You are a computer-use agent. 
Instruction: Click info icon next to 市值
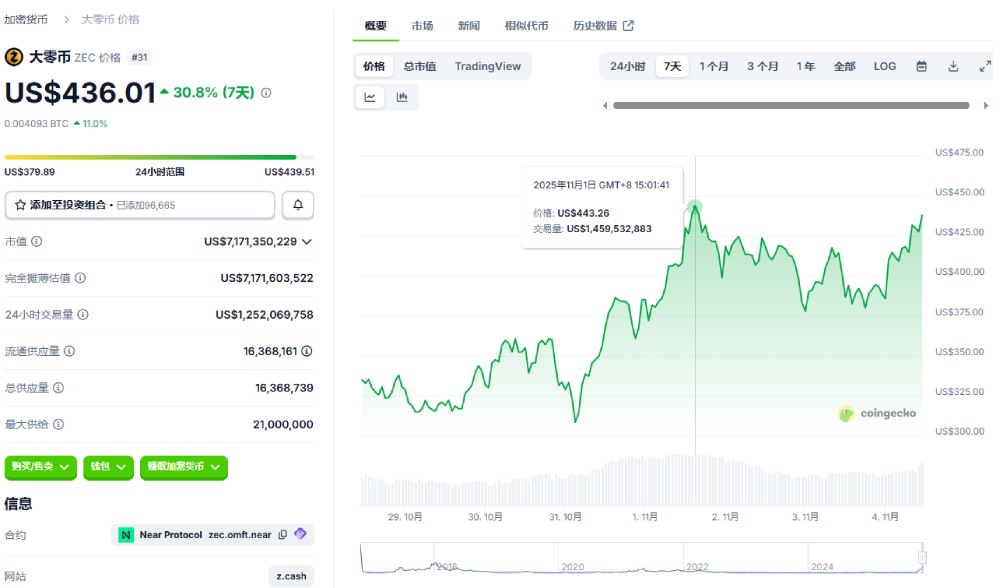coord(37,241)
